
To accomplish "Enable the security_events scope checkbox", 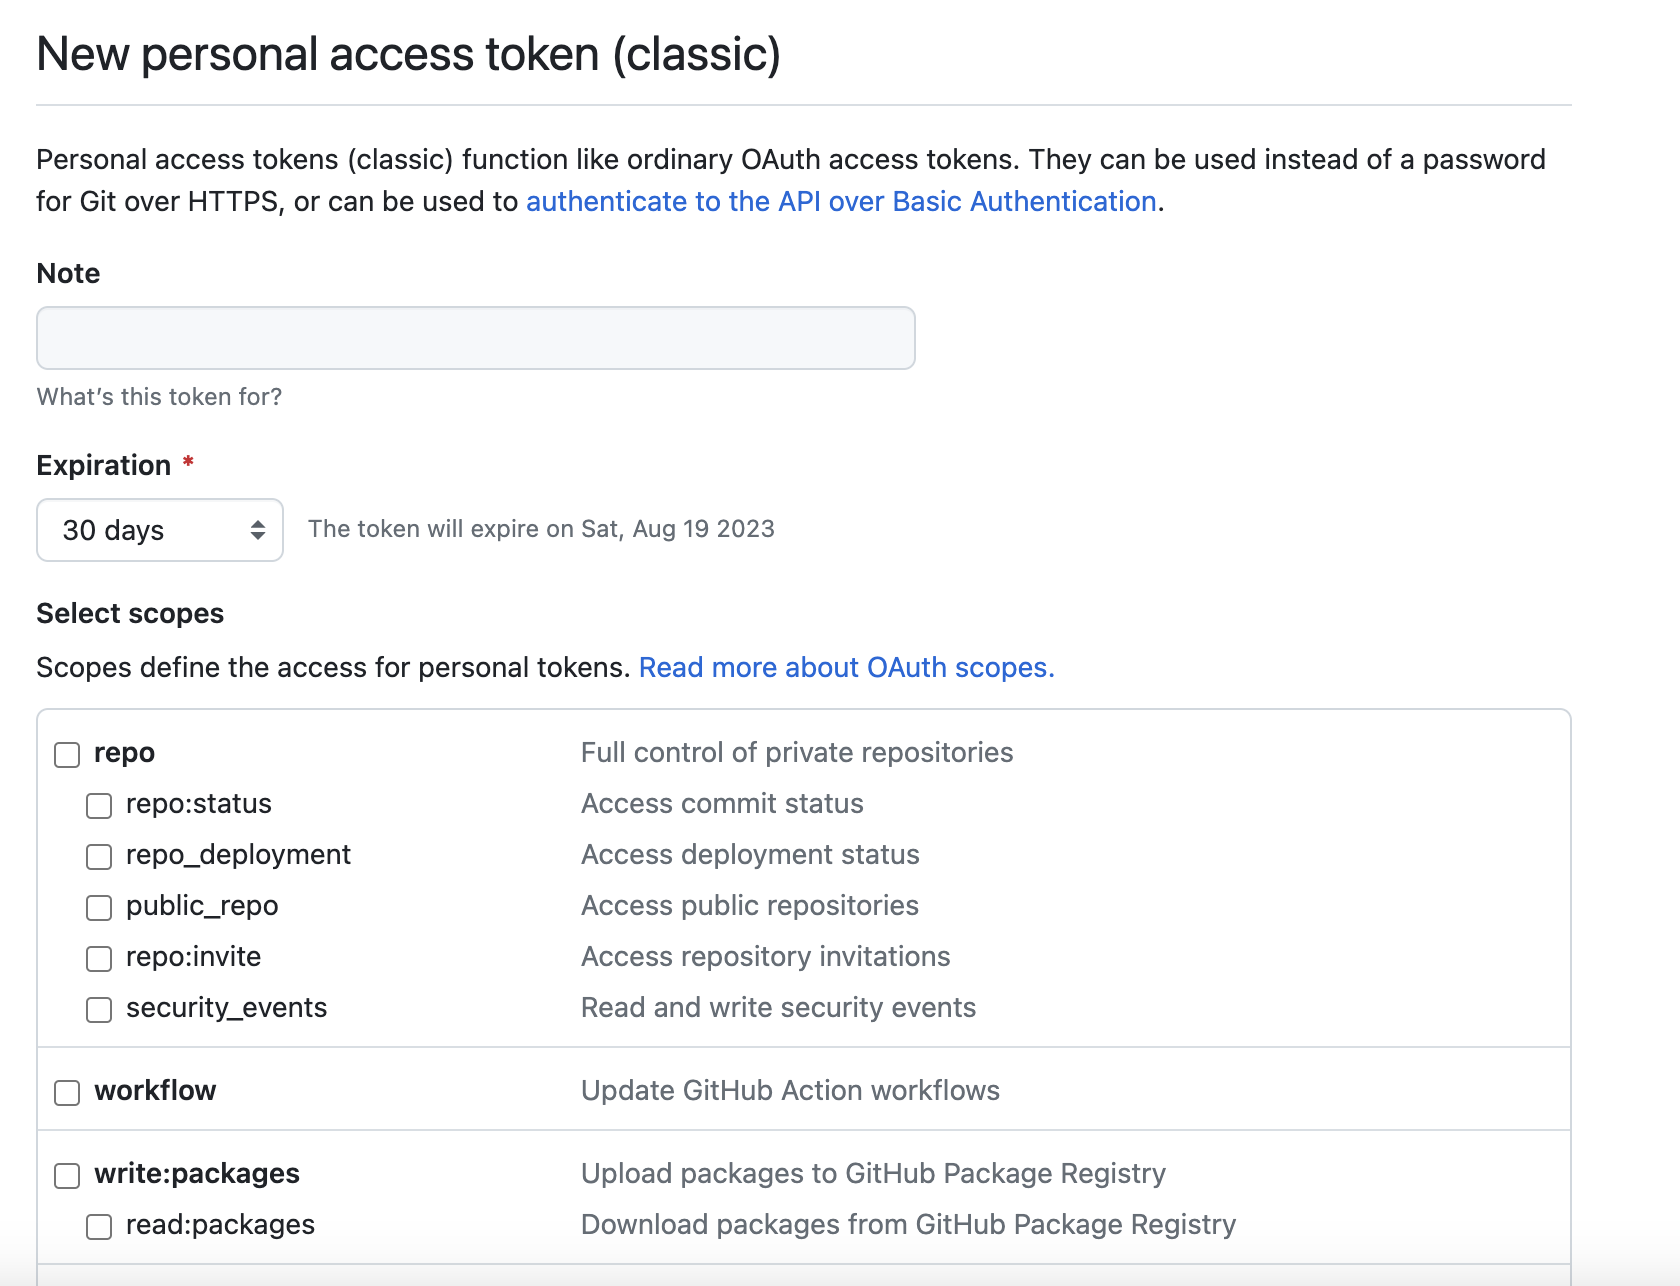I will click(99, 1009).
